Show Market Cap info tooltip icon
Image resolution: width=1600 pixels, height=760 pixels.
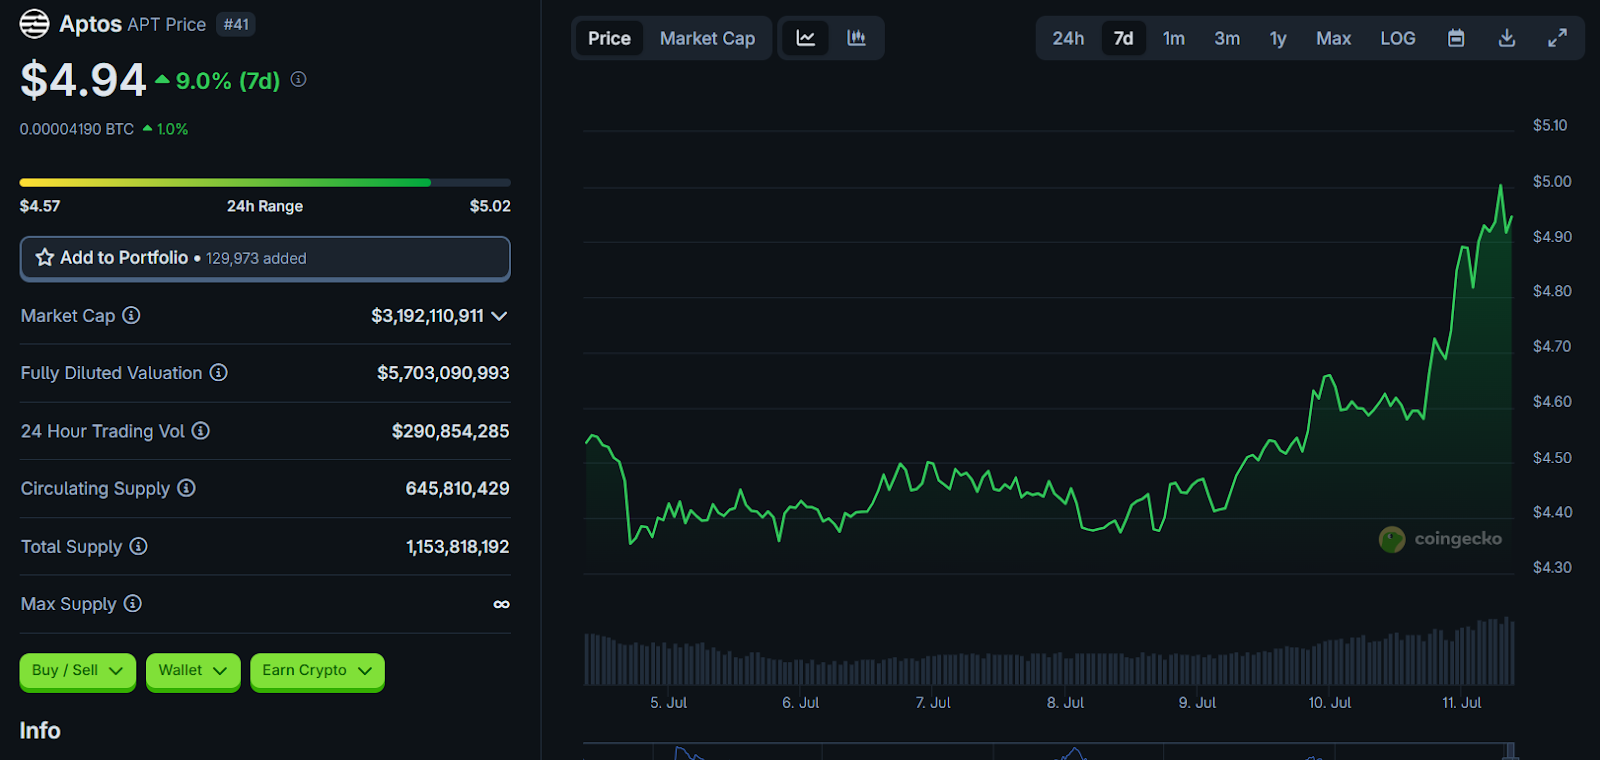pos(131,315)
